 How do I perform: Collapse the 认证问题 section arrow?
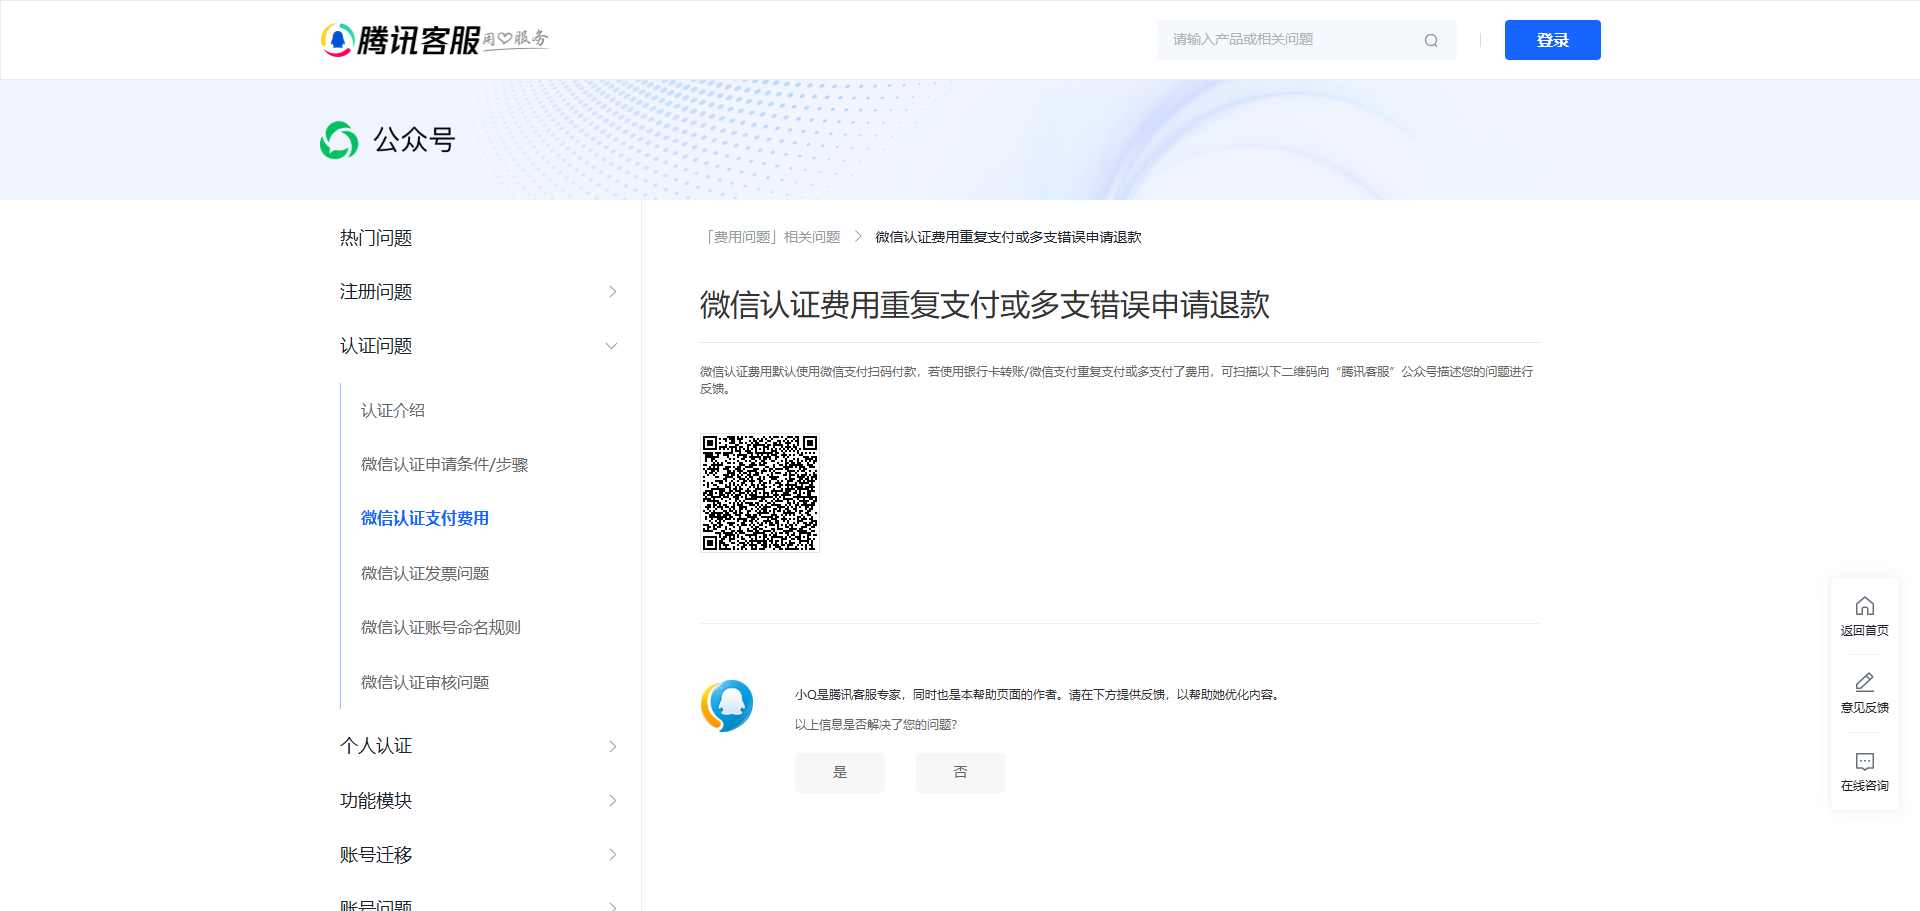tap(612, 346)
